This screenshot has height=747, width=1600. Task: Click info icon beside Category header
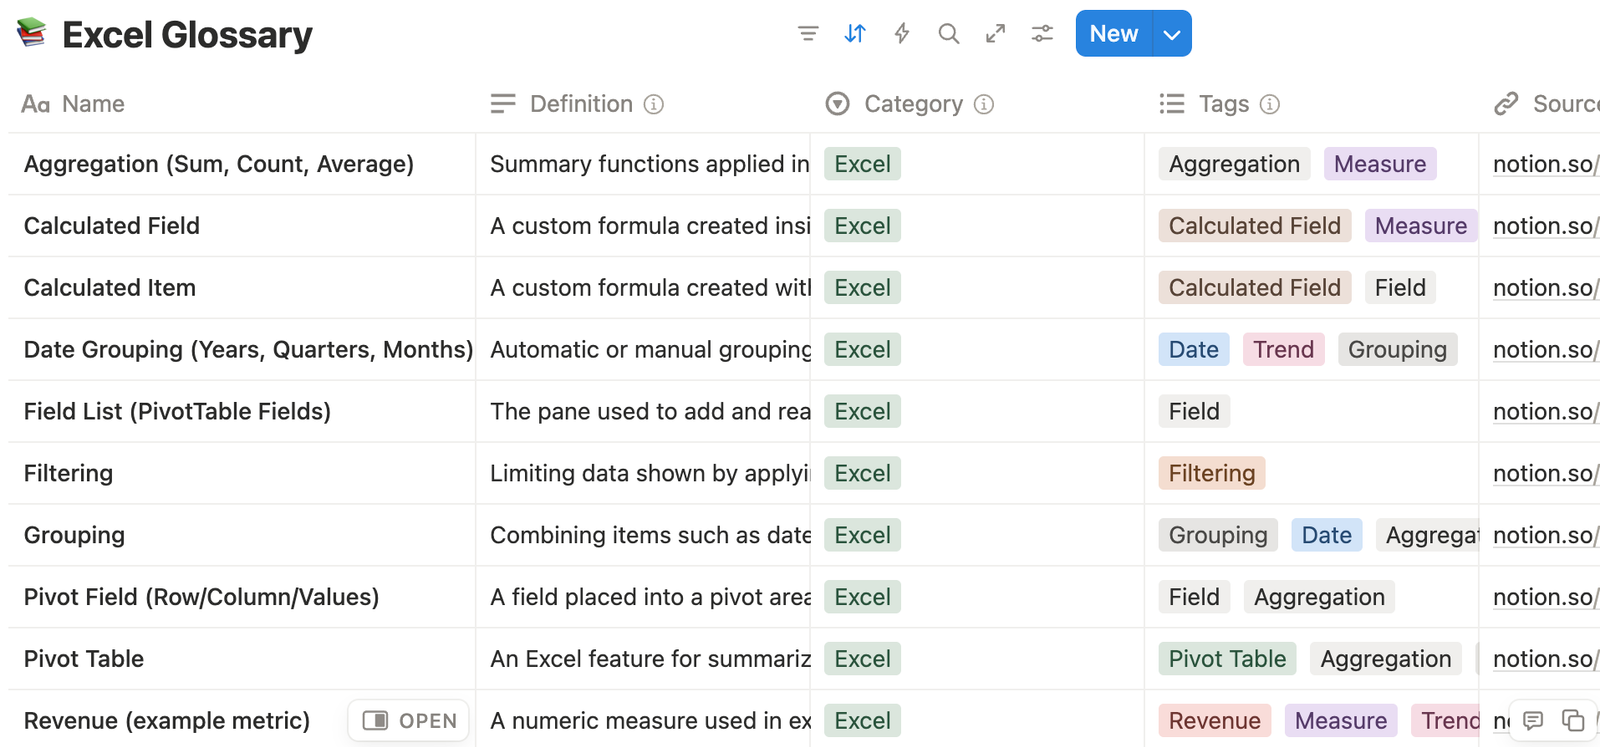pyautogui.click(x=984, y=104)
